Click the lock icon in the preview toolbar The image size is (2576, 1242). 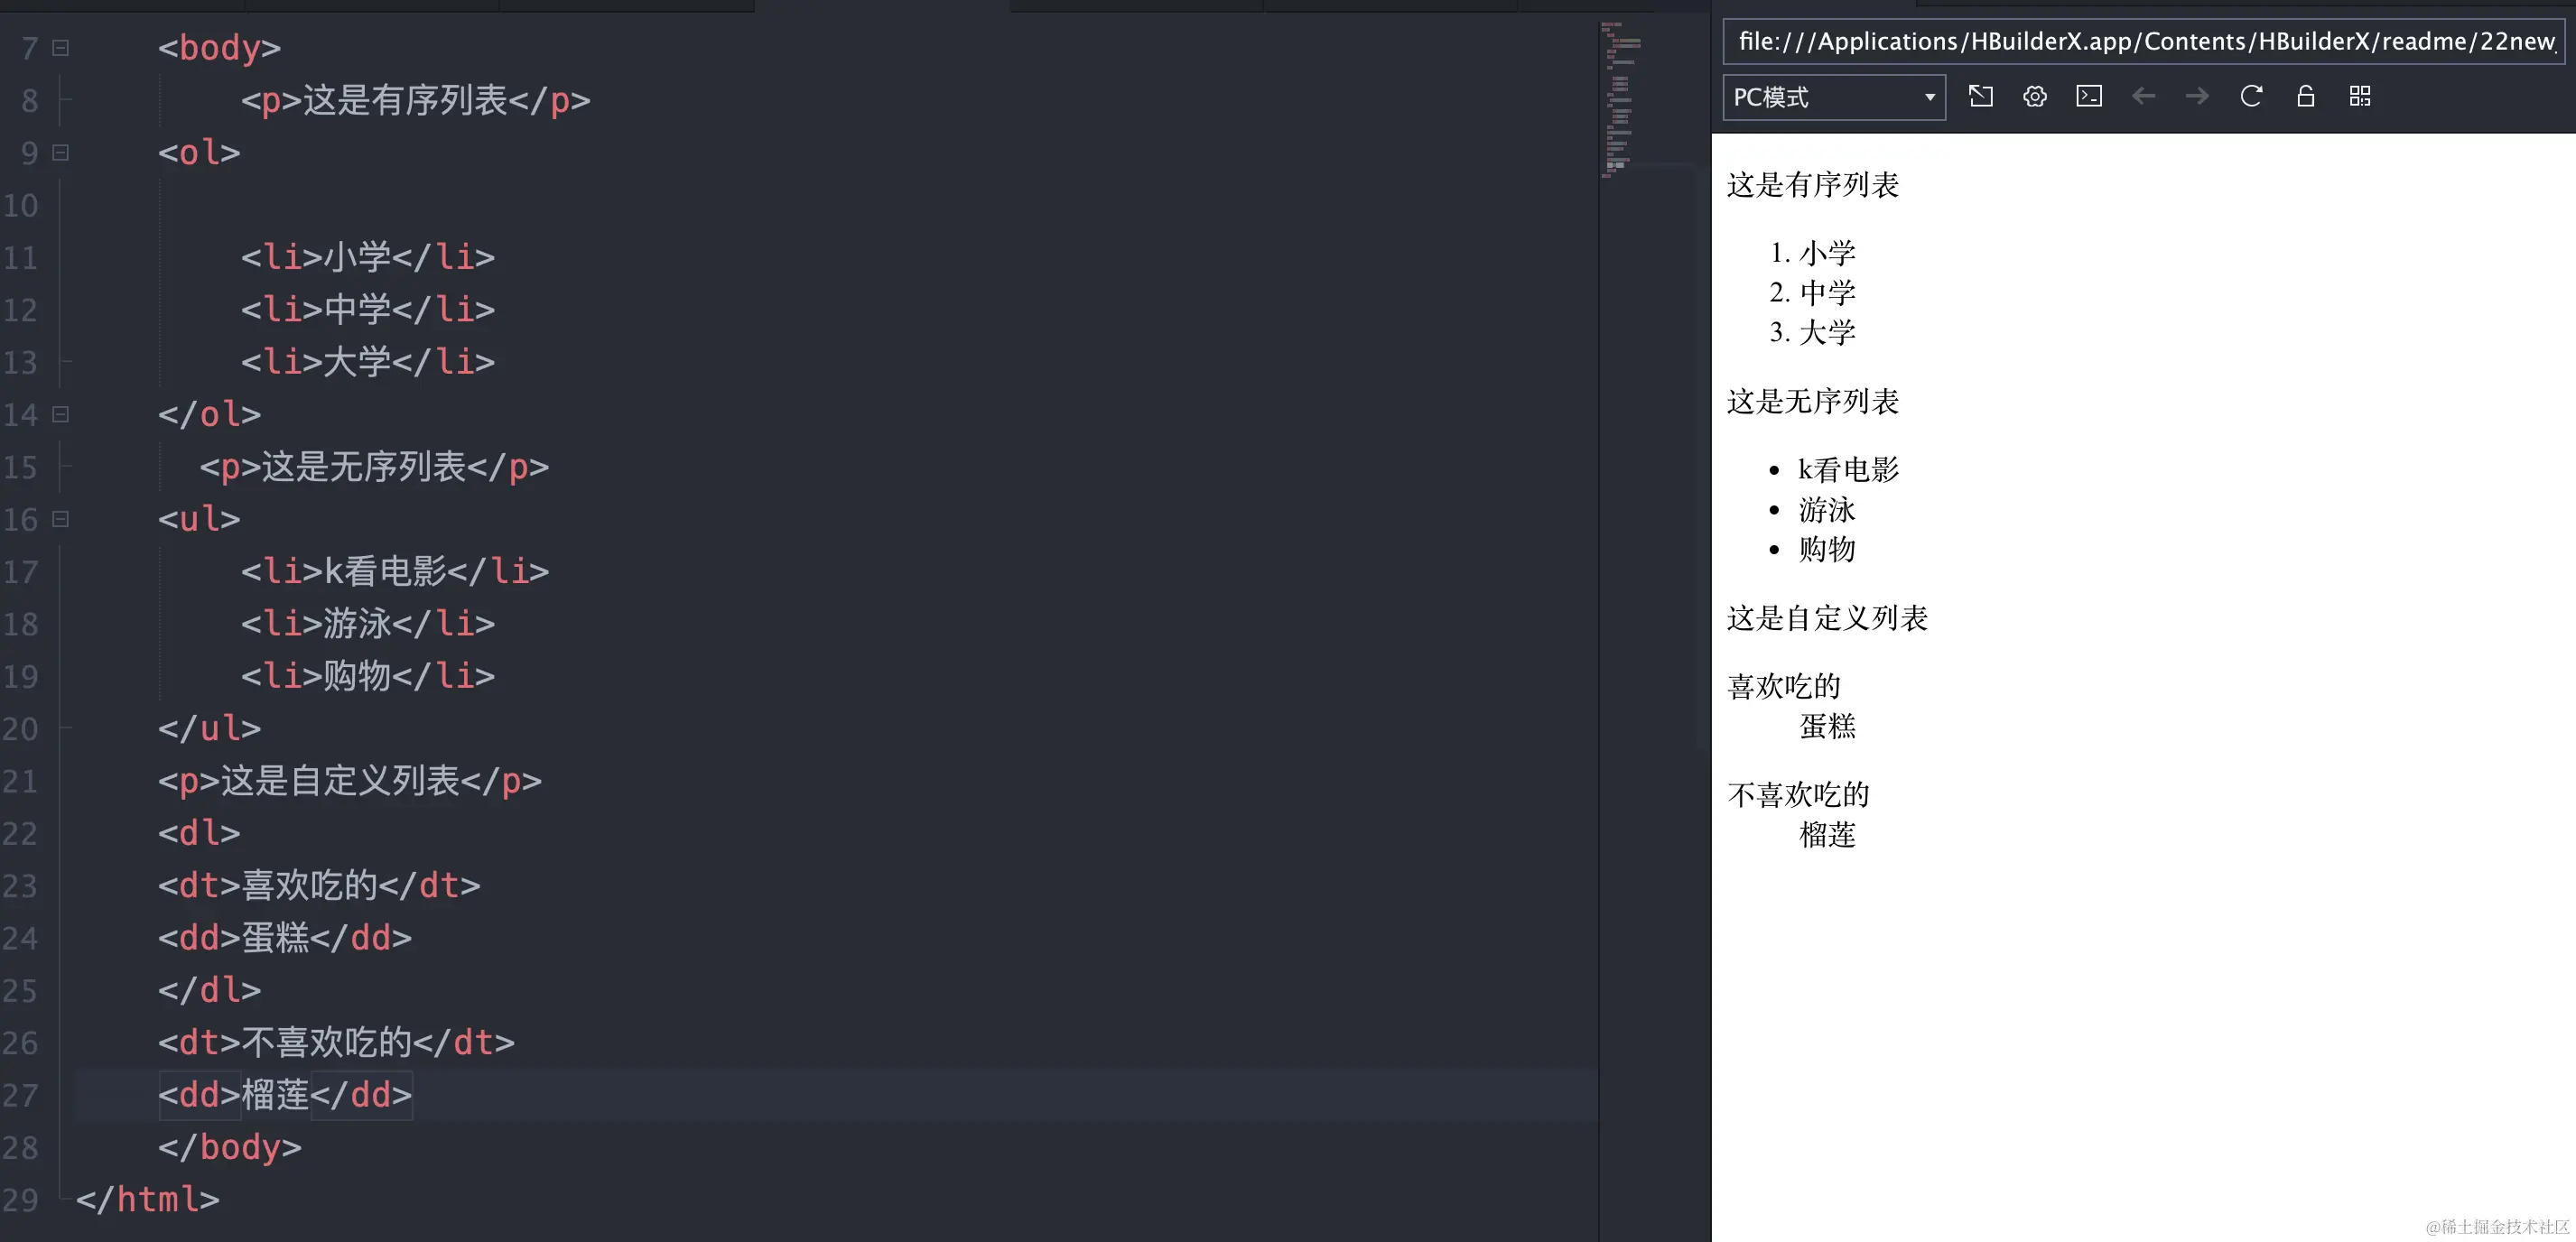(2305, 96)
